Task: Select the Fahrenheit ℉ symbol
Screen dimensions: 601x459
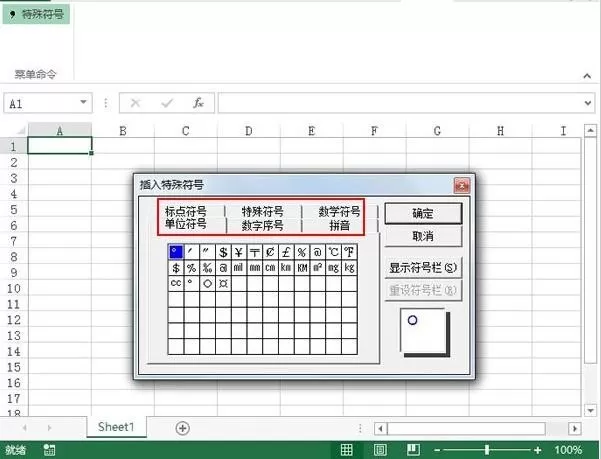Action: (349, 252)
